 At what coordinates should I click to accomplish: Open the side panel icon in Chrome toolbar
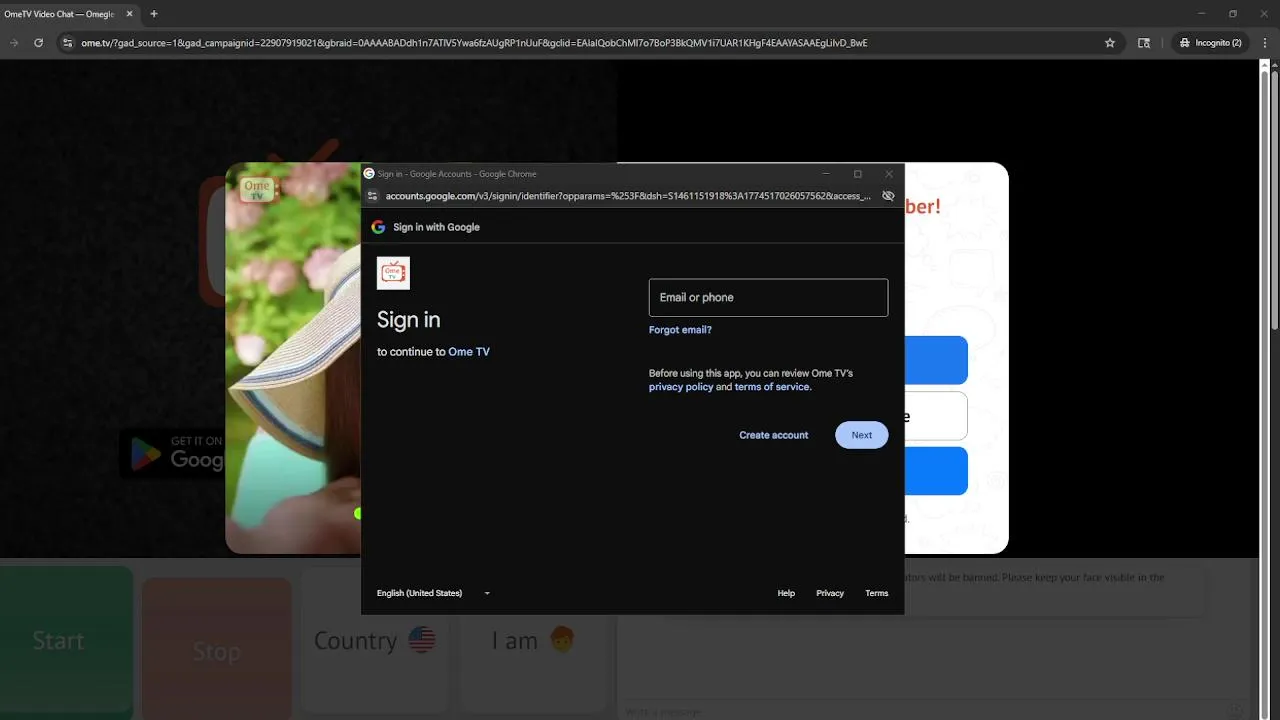[x=1144, y=43]
